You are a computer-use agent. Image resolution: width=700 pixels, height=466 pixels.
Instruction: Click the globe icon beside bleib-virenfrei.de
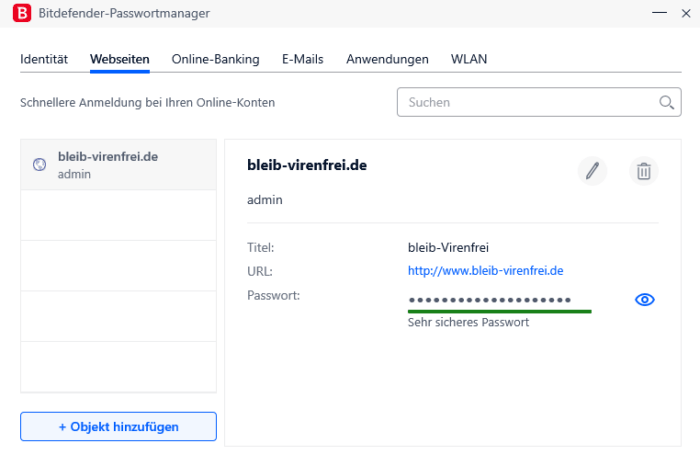pyautogui.click(x=39, y=165)
